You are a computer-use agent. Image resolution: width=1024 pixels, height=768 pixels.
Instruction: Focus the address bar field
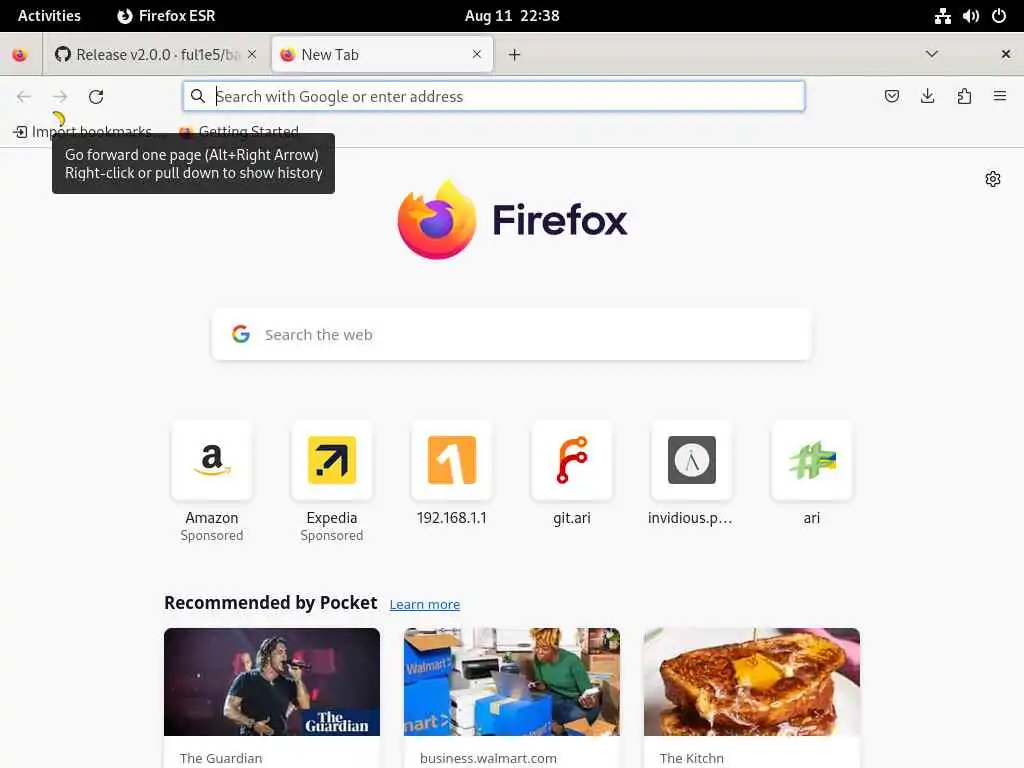point(494,97)
